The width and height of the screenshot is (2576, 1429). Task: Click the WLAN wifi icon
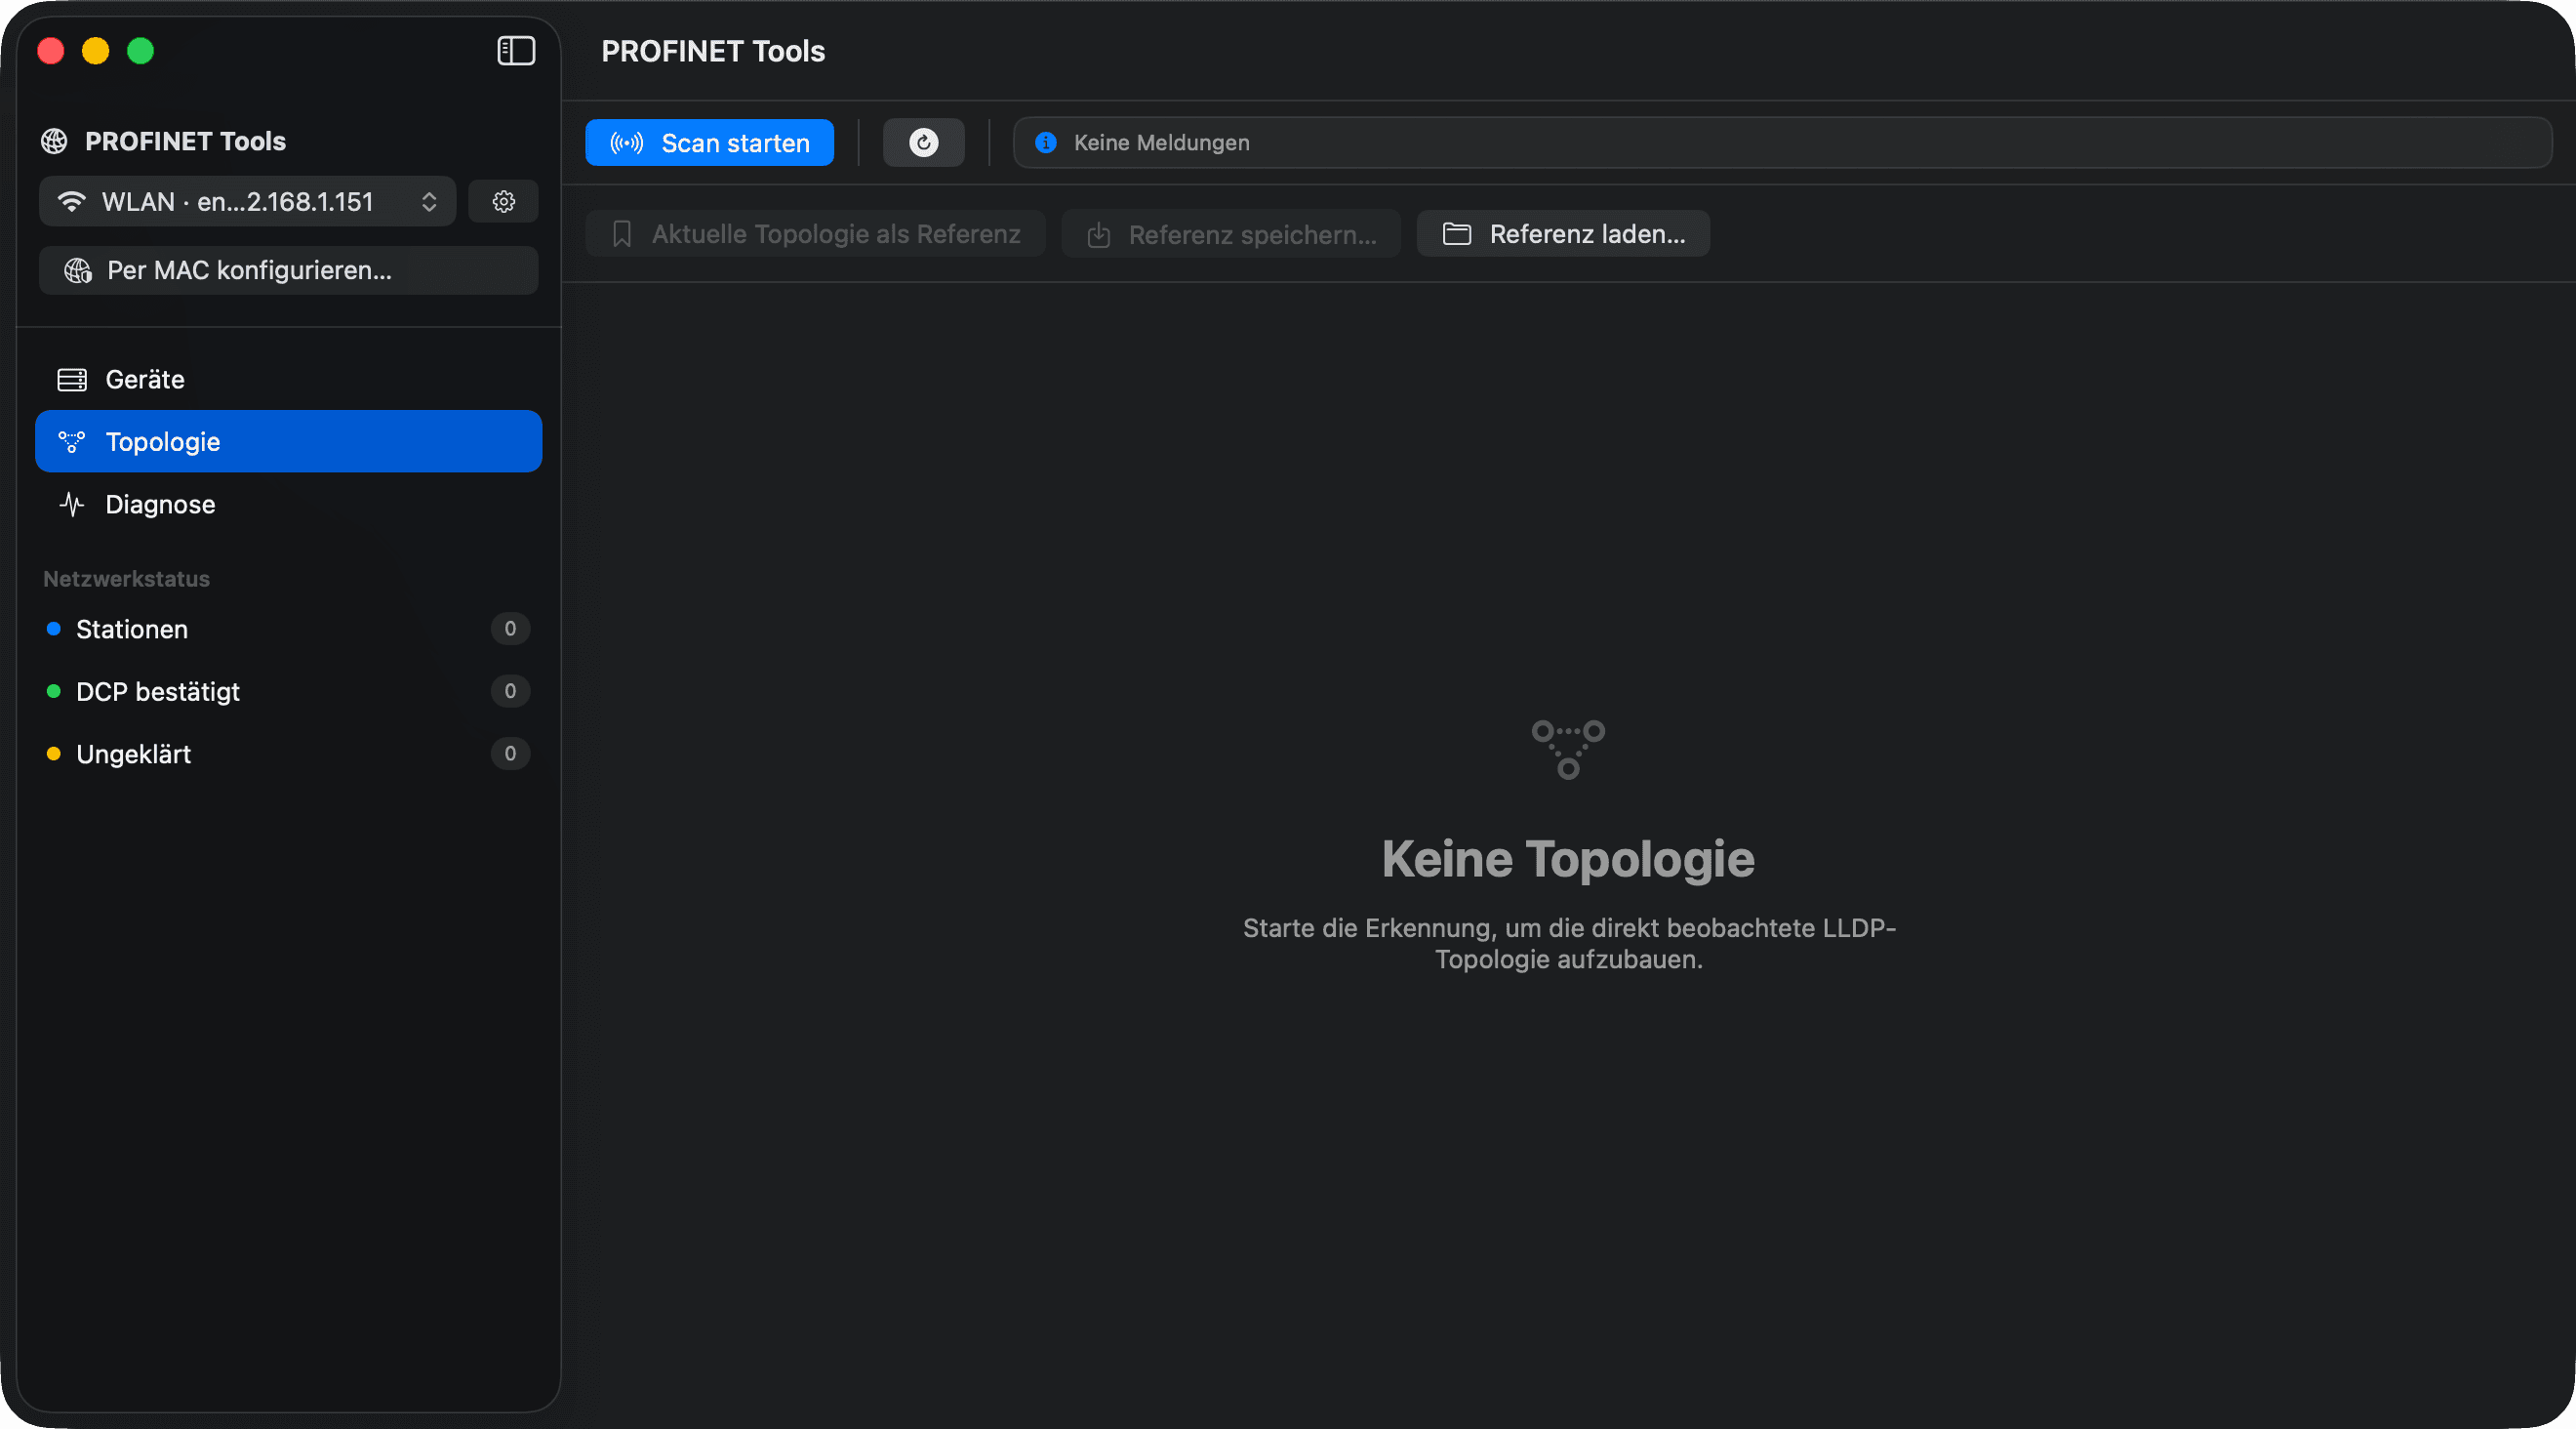coord(72,202)
